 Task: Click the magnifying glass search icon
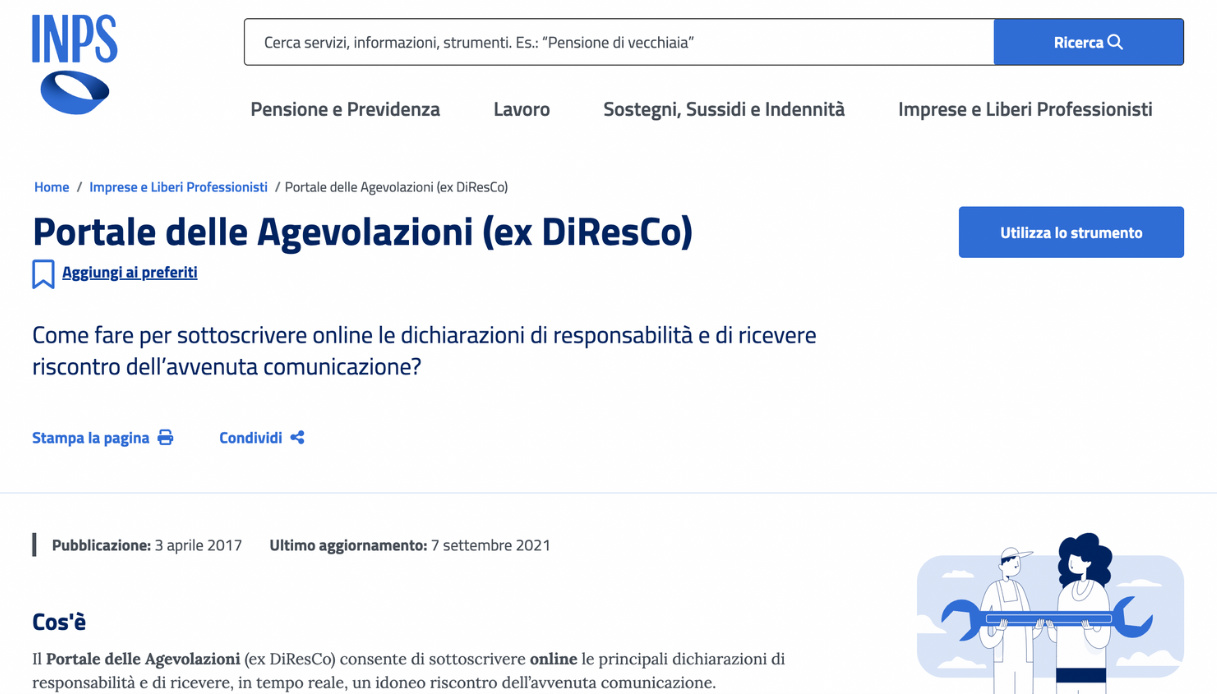coord(1116,42)
